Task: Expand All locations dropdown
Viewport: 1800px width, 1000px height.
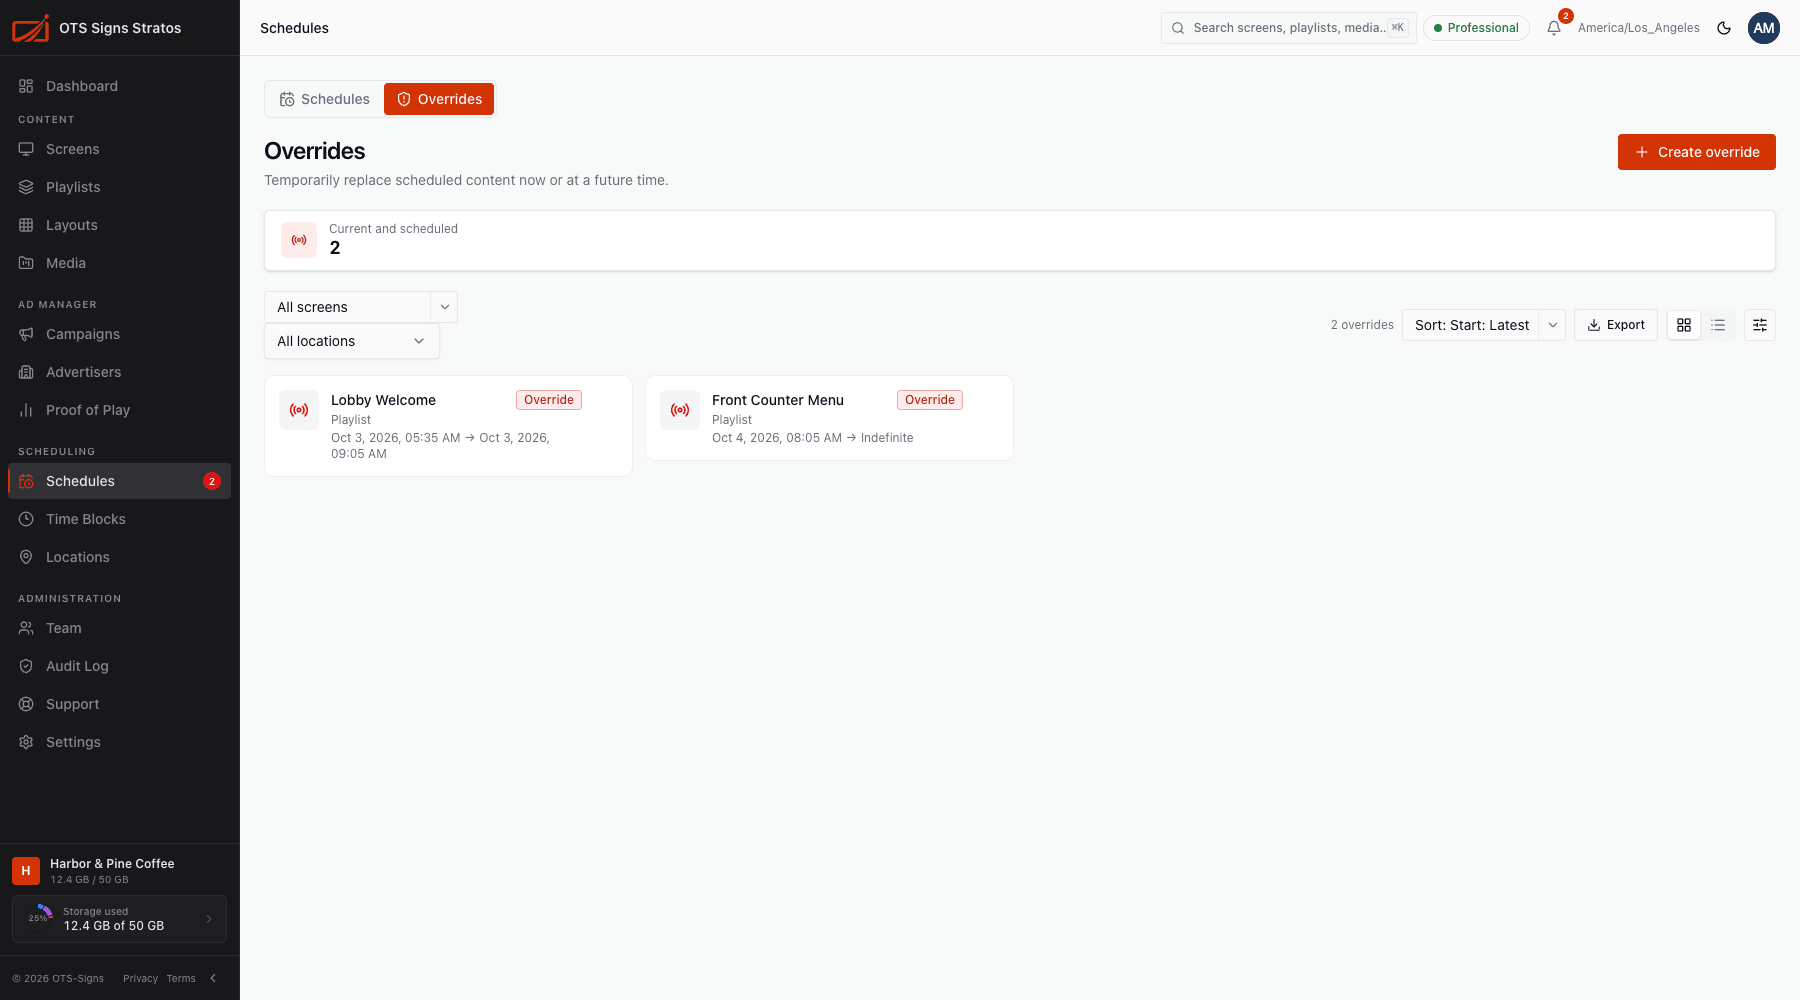Action: click(x=352, y=341)
